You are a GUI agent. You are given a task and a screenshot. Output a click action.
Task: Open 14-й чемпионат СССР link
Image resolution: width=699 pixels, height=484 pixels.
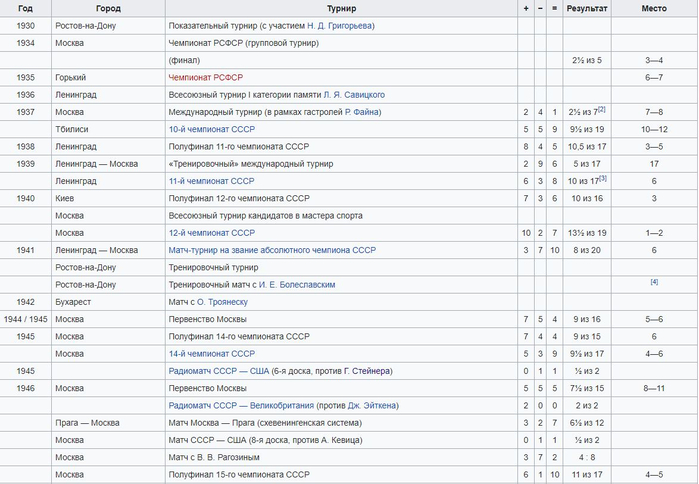point(212,354)
